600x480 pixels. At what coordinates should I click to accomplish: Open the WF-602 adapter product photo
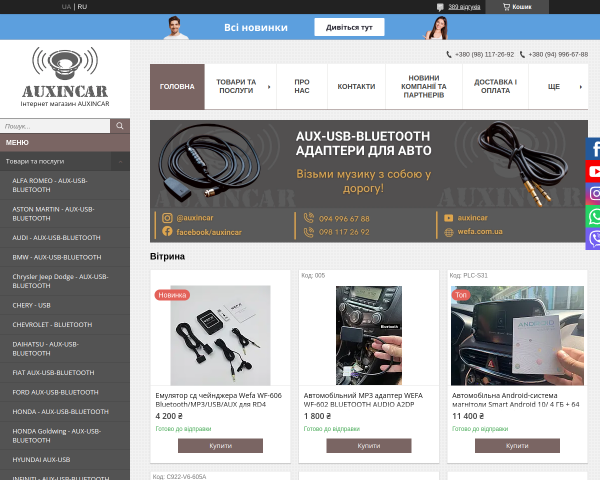(x=369, y=335)
